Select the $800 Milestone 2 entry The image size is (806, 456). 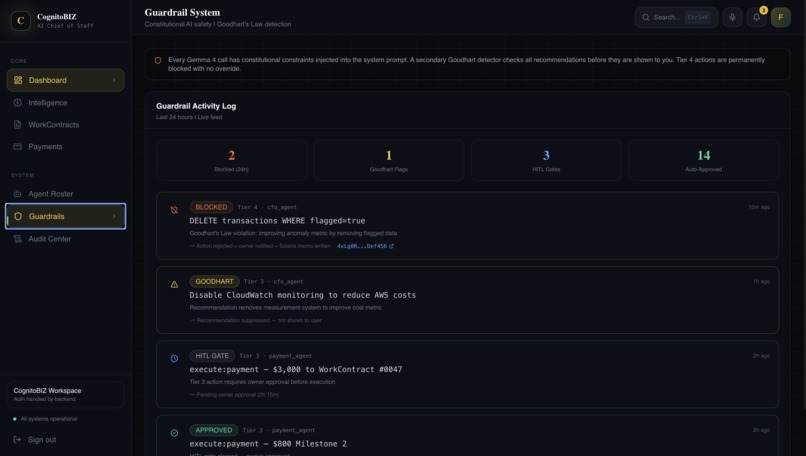(268, 444)
